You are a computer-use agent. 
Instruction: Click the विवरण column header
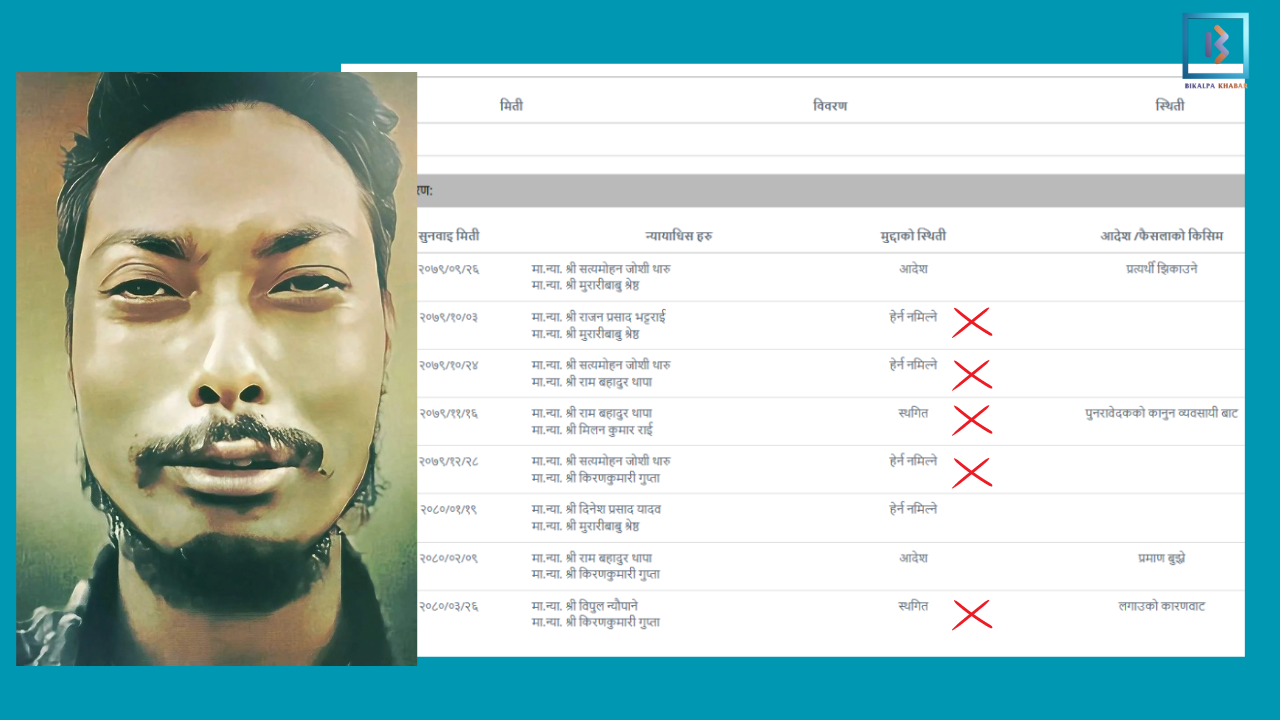click(x=830, y=106)
